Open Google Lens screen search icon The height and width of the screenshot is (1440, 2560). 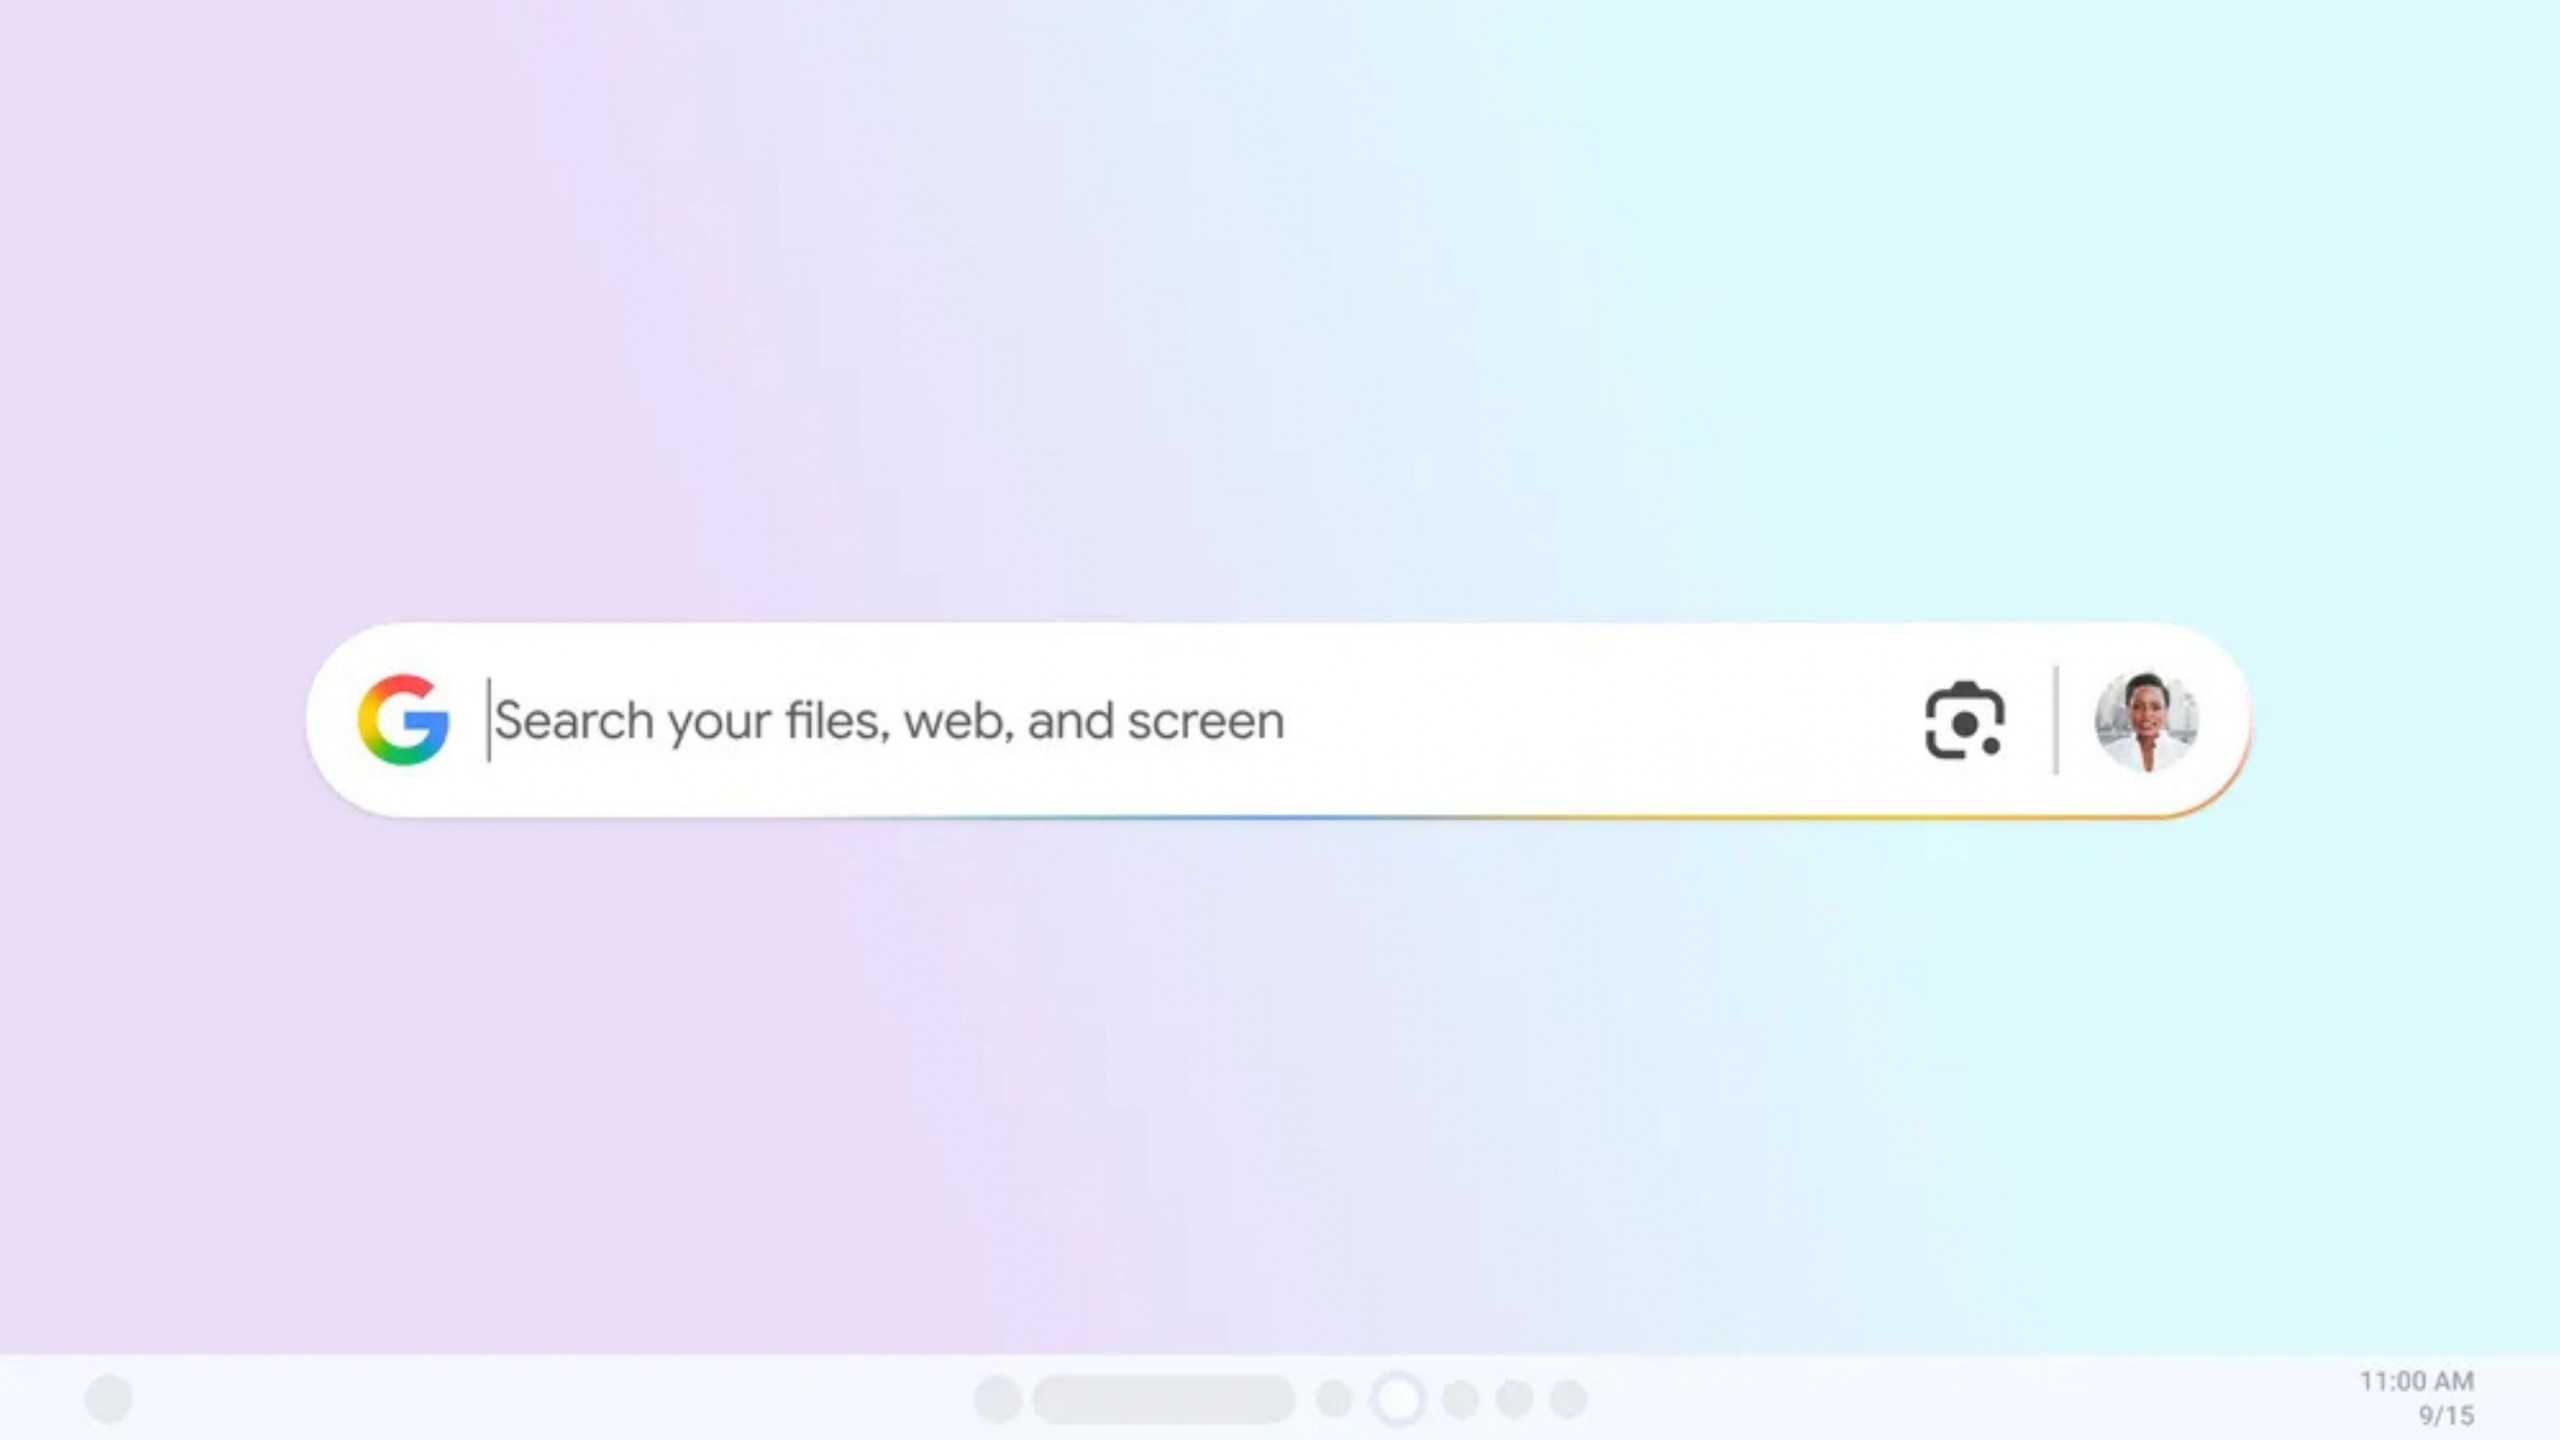(1964, 721)
